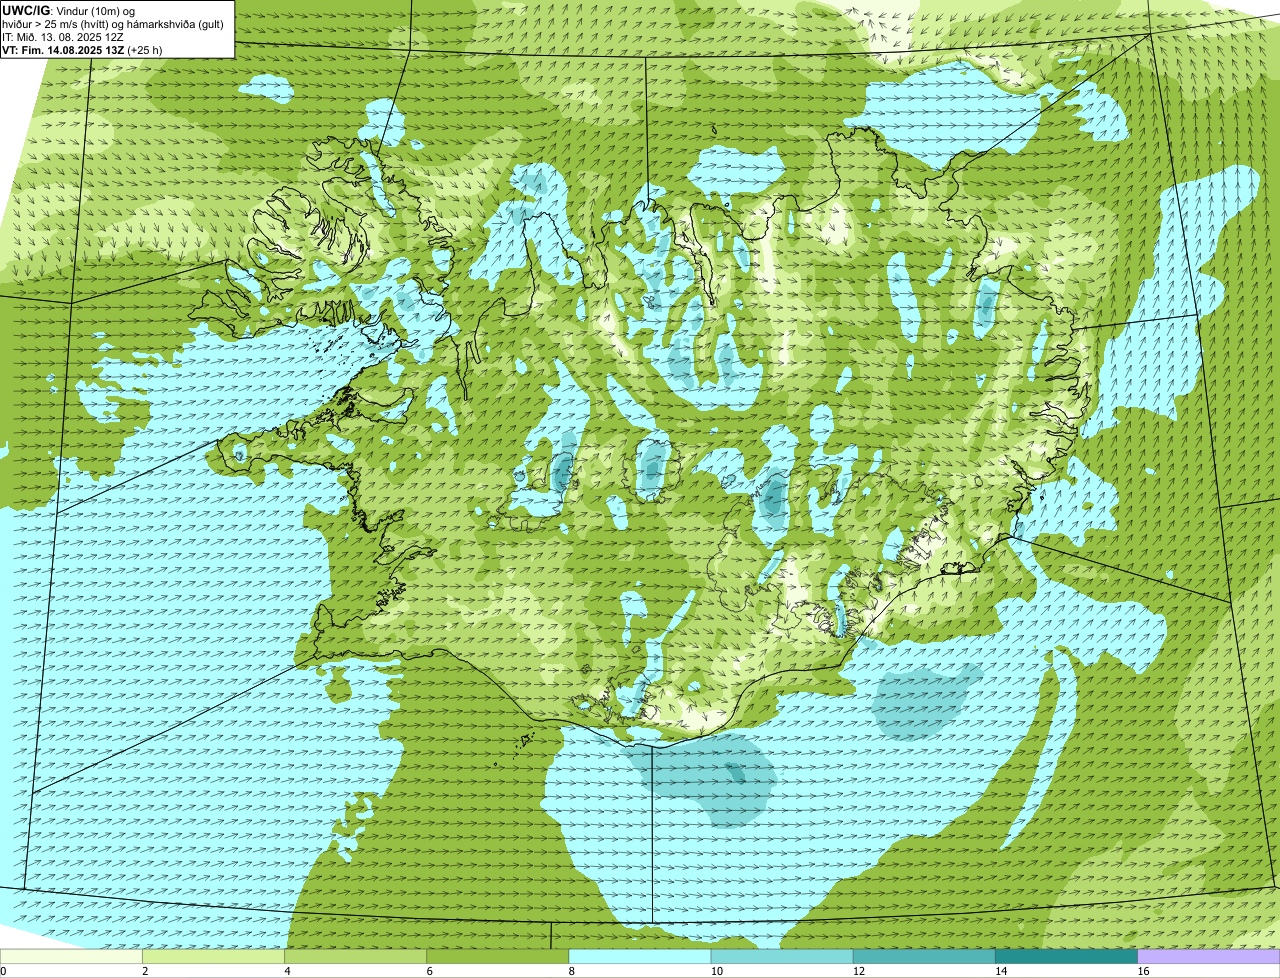Click the 'IT: Mið. 13. 08. 2025 12Z' text
Viewport: 1280px width, 978px height.
tap(63, 36)
